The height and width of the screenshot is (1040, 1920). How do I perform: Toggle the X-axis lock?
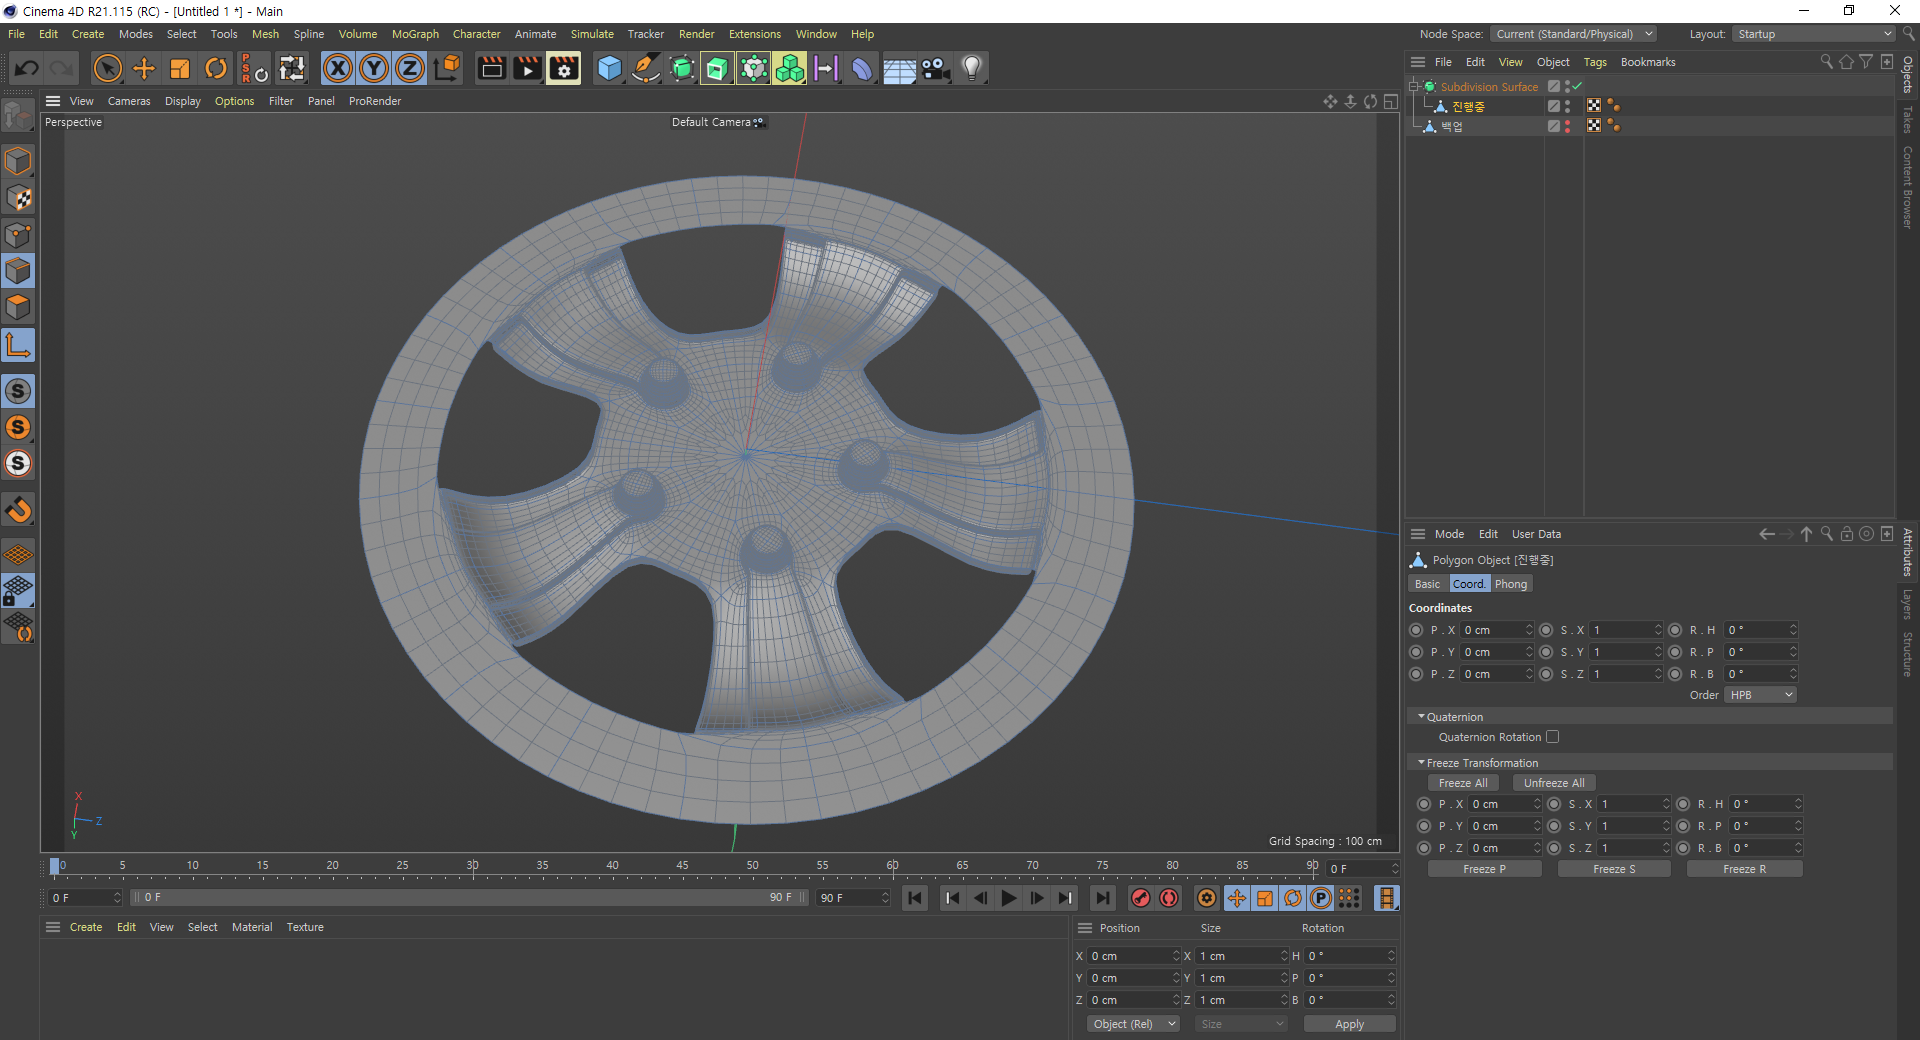pyautogui.click(x=338, y=68)
